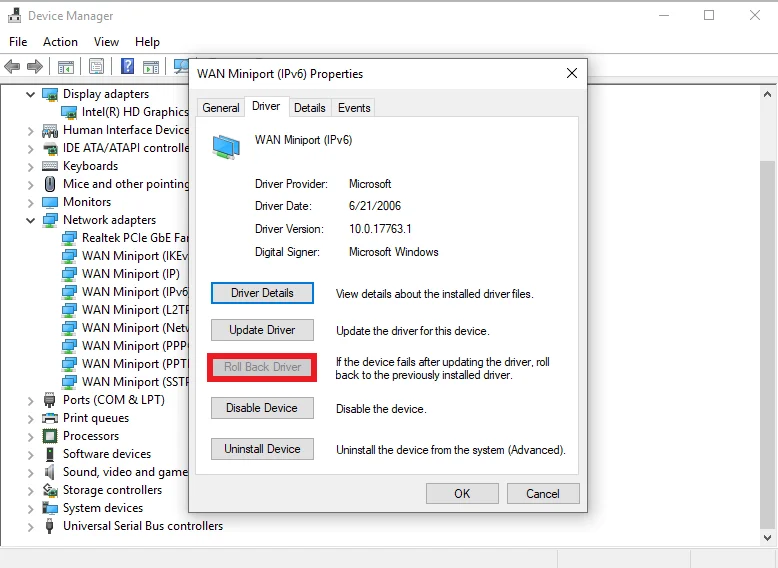Click the Uninstall Device button
The width and height of the screenshot is (778, 568).
click(x=262, y=449)
